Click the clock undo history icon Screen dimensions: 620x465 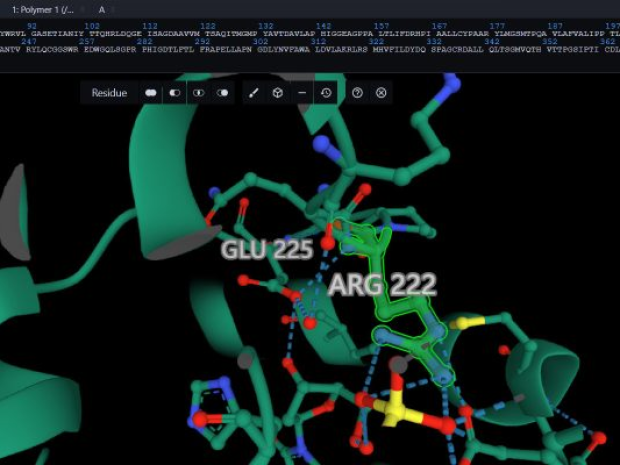(x=326, y=93)
